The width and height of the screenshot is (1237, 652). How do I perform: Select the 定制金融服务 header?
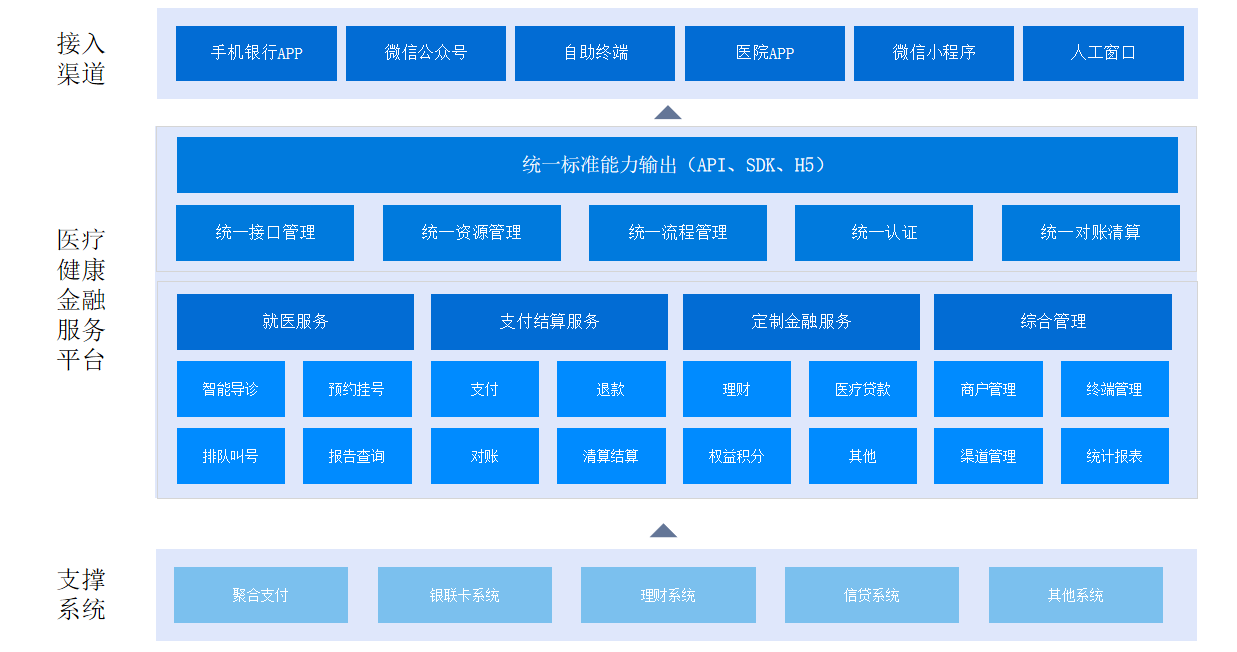tap(801, 322)
